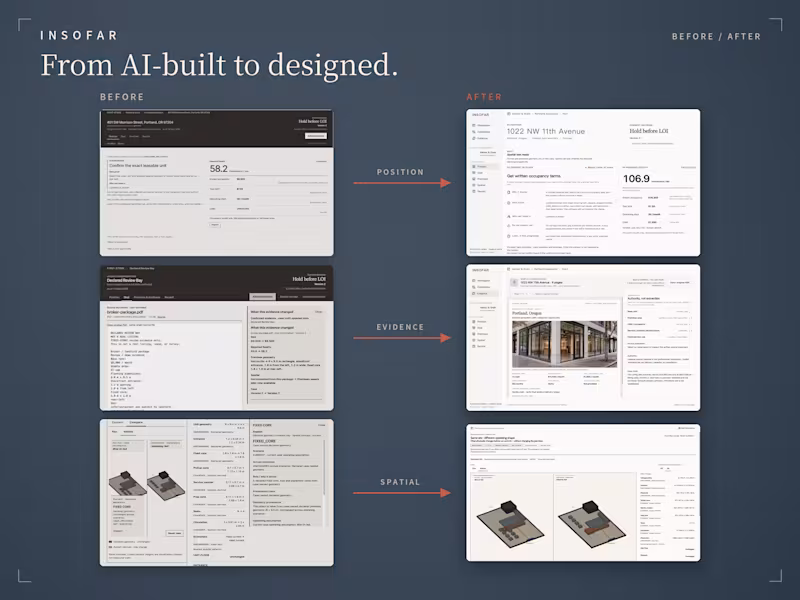This screenshot has height=600, width=800.
Task: Click the SPATIAL label above the arrow
Action: tap(401, 482)
